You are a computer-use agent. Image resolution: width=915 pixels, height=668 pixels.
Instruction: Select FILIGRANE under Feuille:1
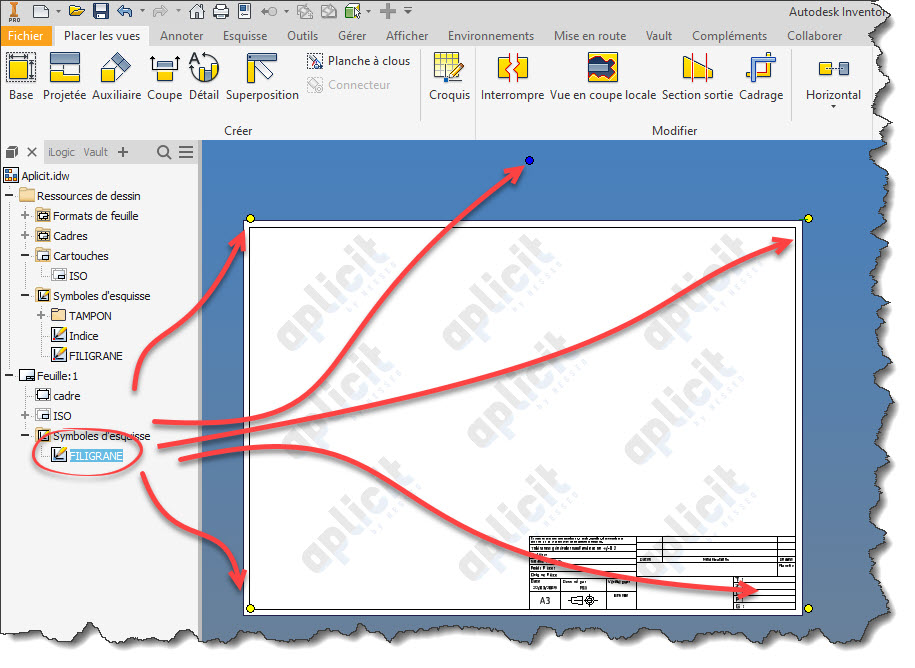coord(96,456)
